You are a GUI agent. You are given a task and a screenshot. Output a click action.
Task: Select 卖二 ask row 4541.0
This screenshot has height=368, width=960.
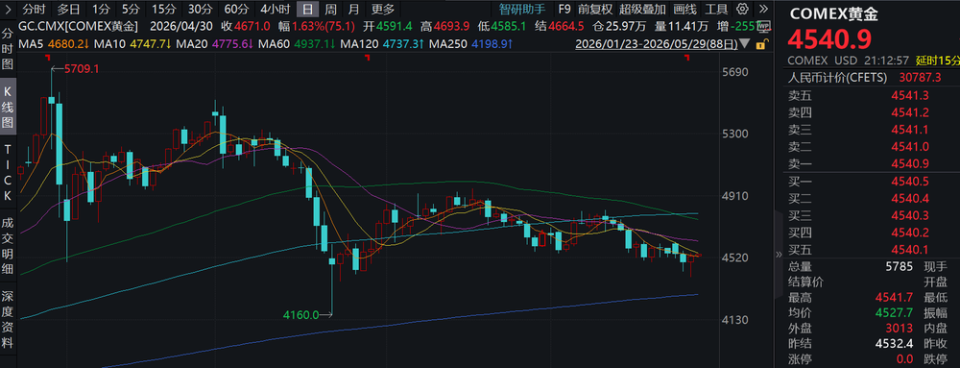871,146
